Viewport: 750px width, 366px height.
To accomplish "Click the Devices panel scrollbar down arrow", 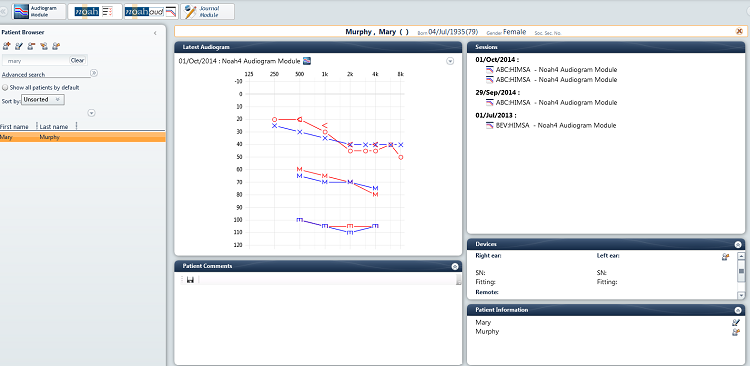I will pyautogui.click(x=741, y=295).
